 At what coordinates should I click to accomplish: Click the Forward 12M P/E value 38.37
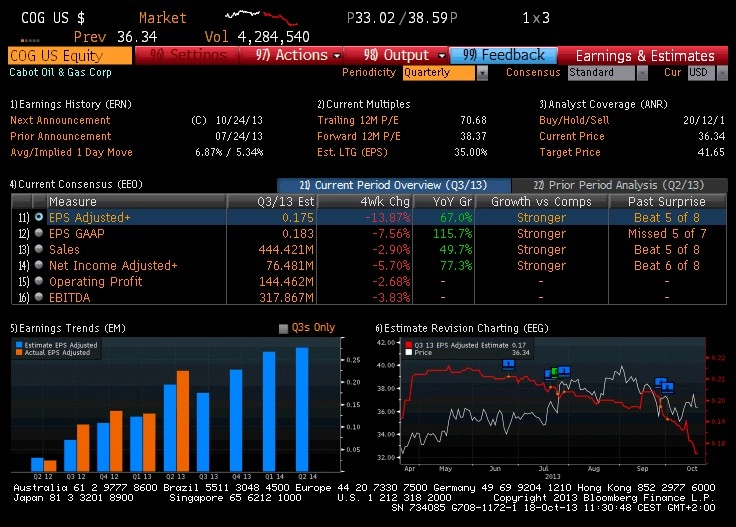tap(473, 136)
